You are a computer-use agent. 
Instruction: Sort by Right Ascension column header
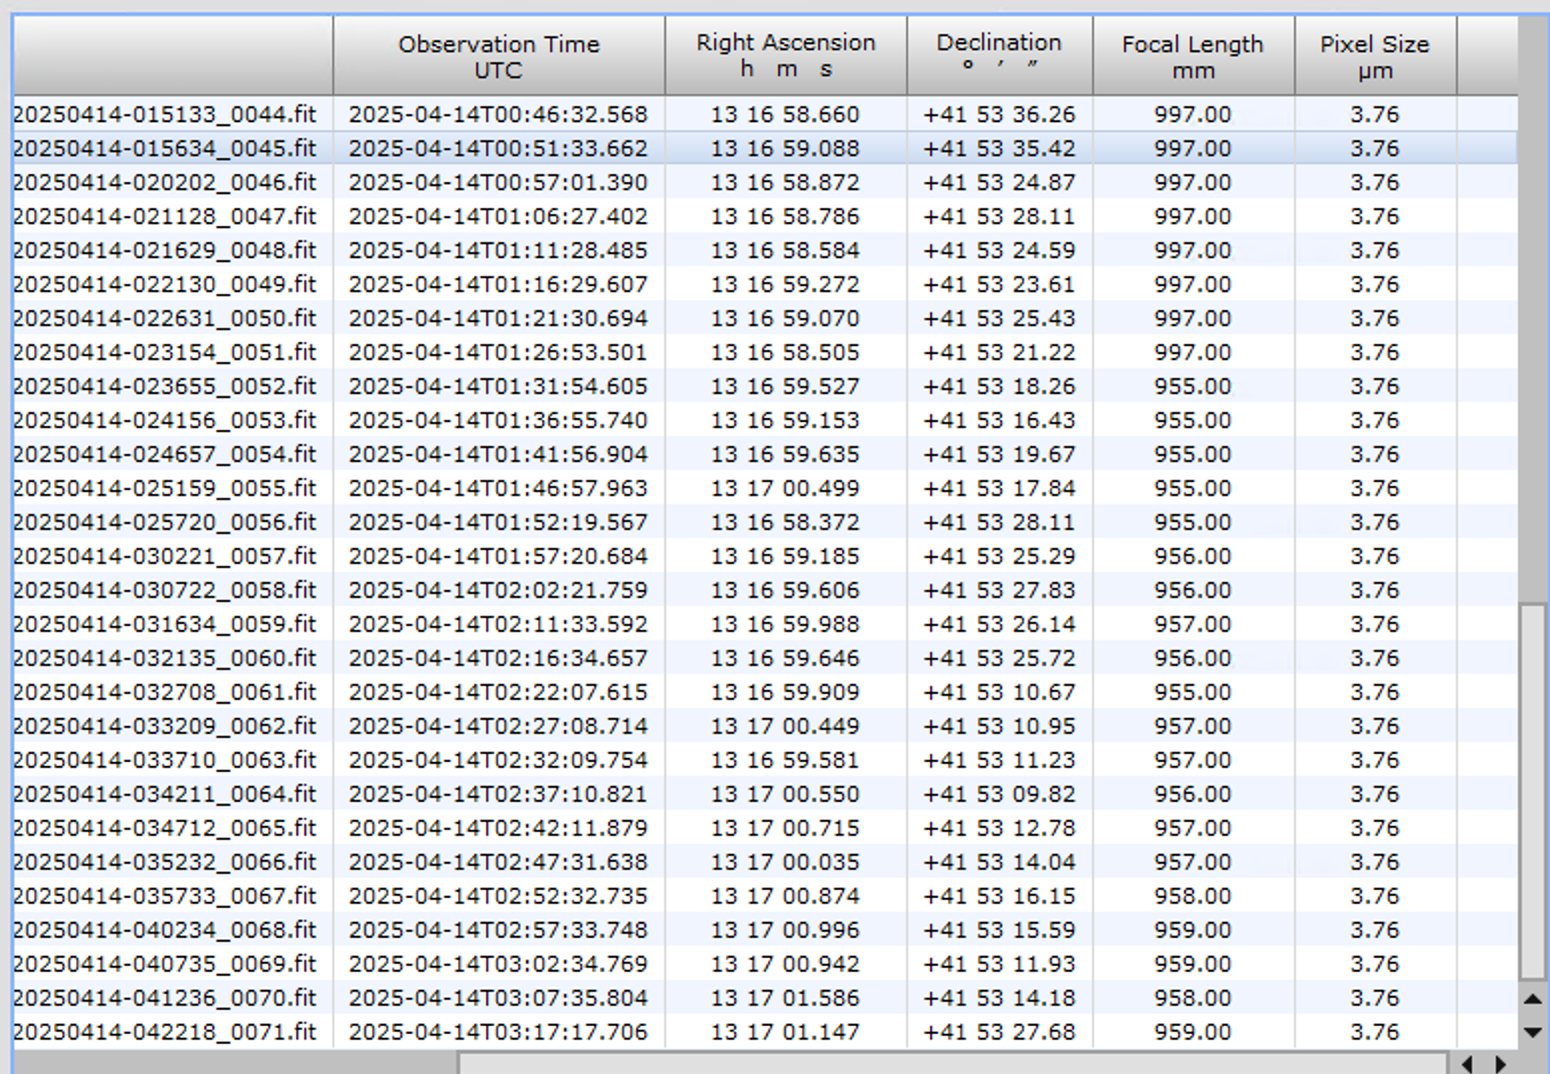[786, 57]
